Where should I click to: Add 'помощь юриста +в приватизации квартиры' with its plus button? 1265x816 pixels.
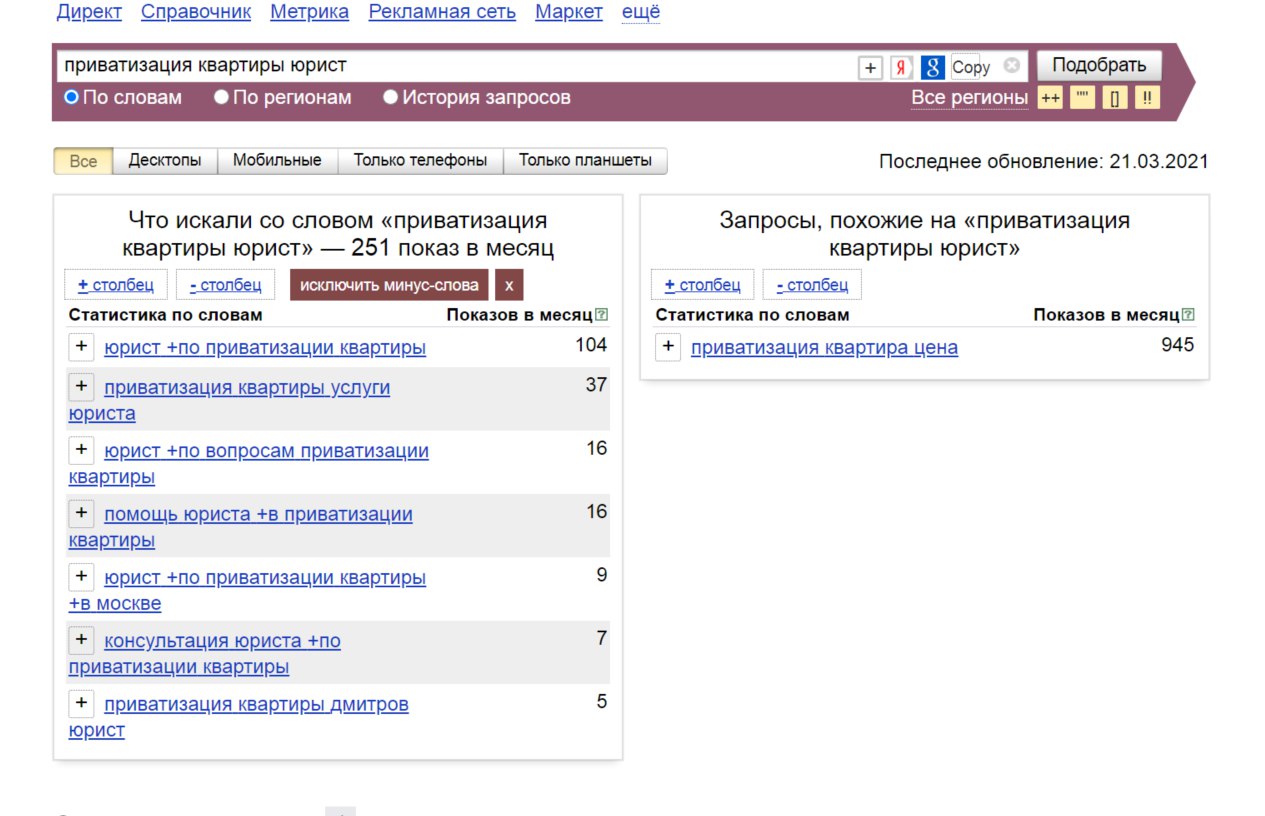(81, 513)
